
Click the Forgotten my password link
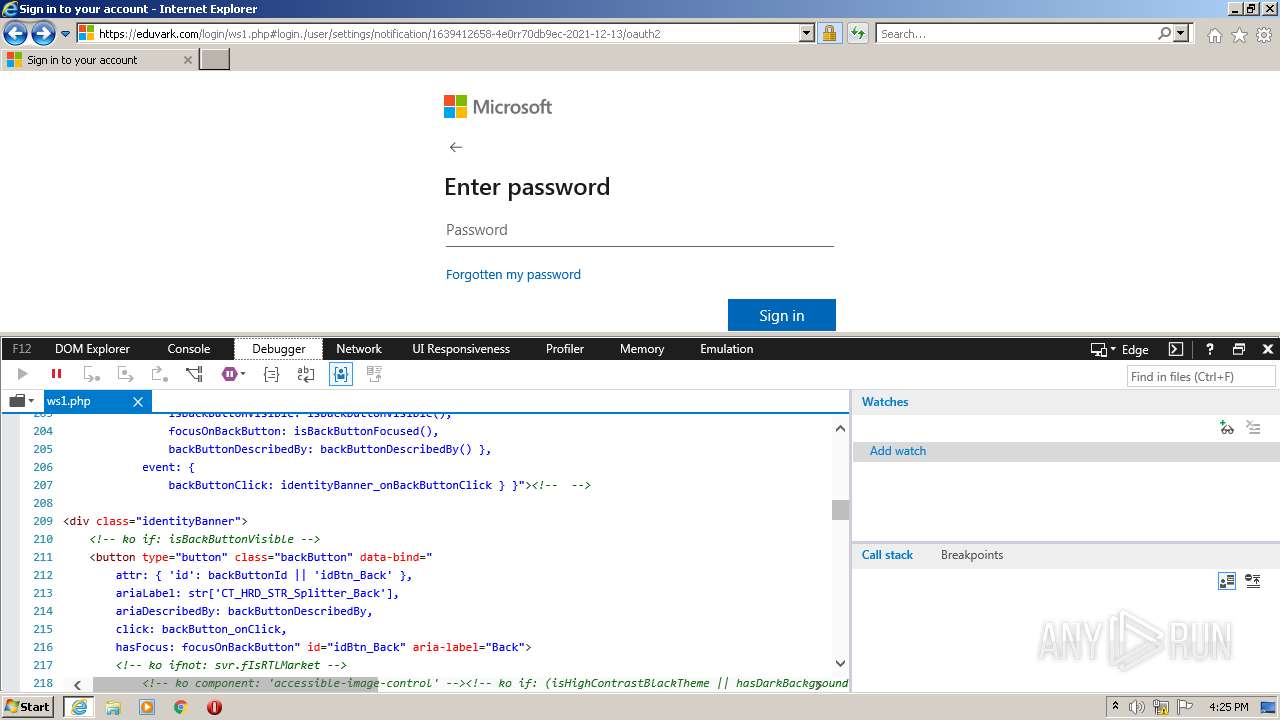click(513, 274)
